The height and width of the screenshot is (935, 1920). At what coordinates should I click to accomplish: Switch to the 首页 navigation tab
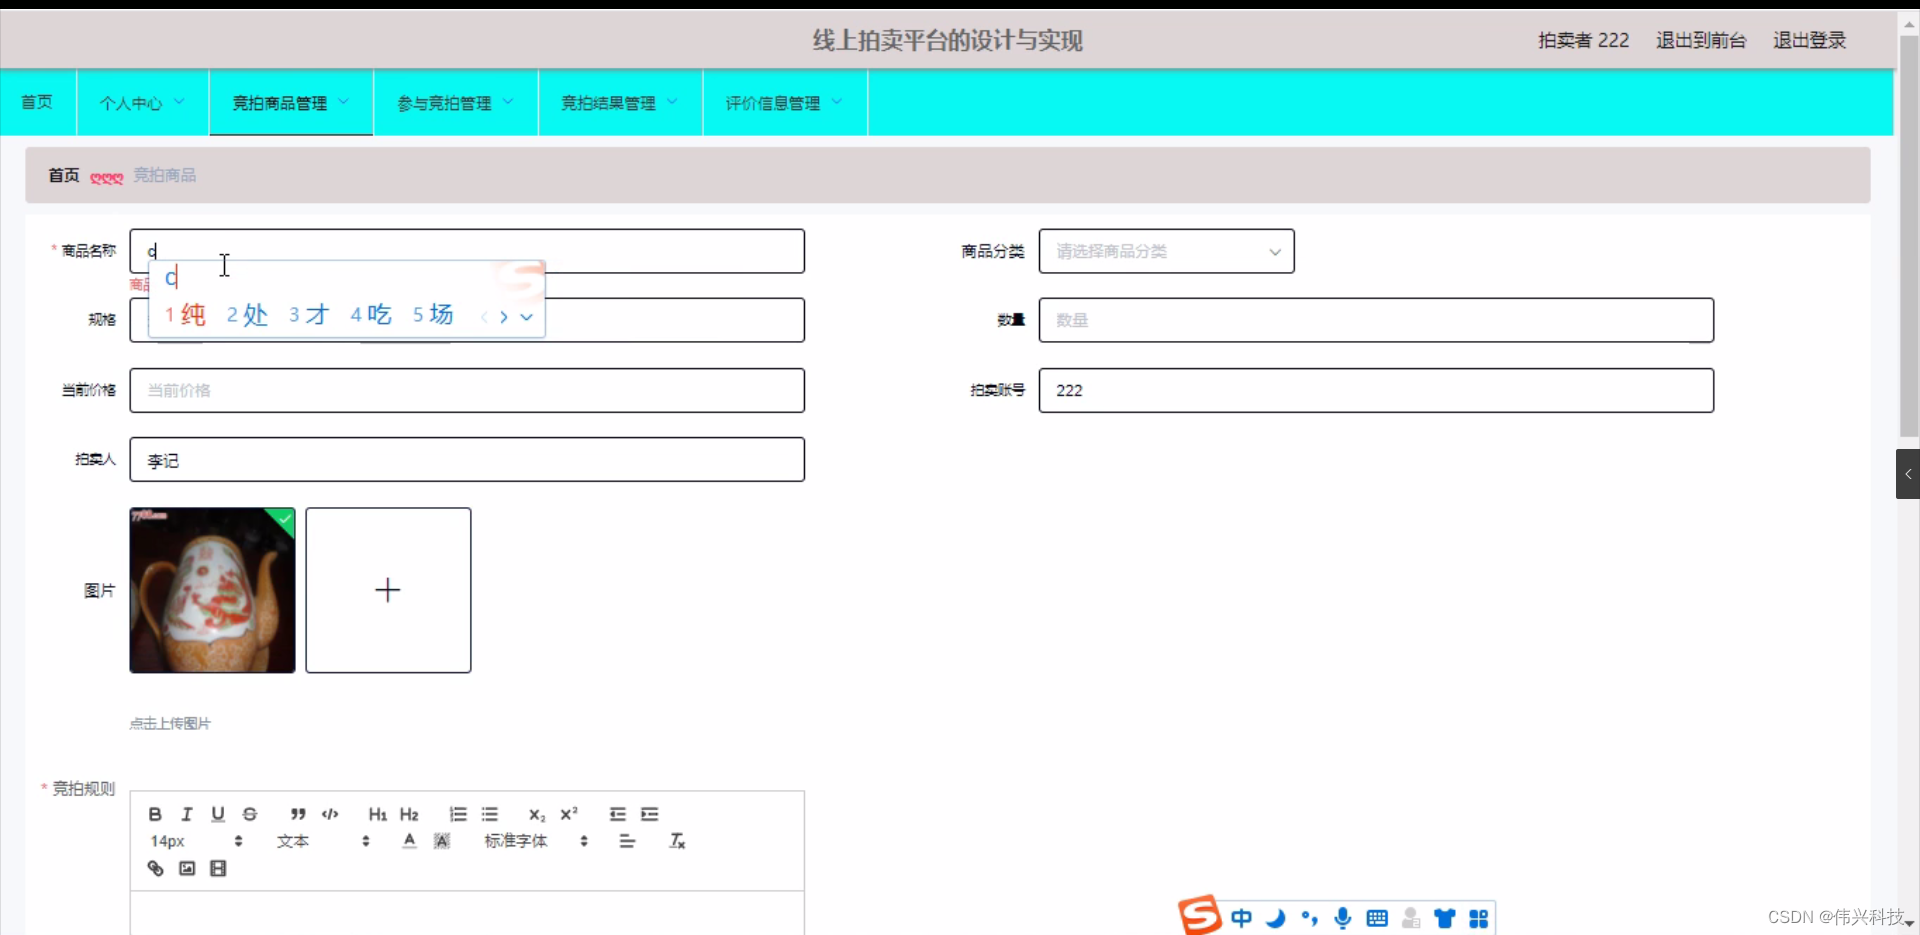coord(37,102)
